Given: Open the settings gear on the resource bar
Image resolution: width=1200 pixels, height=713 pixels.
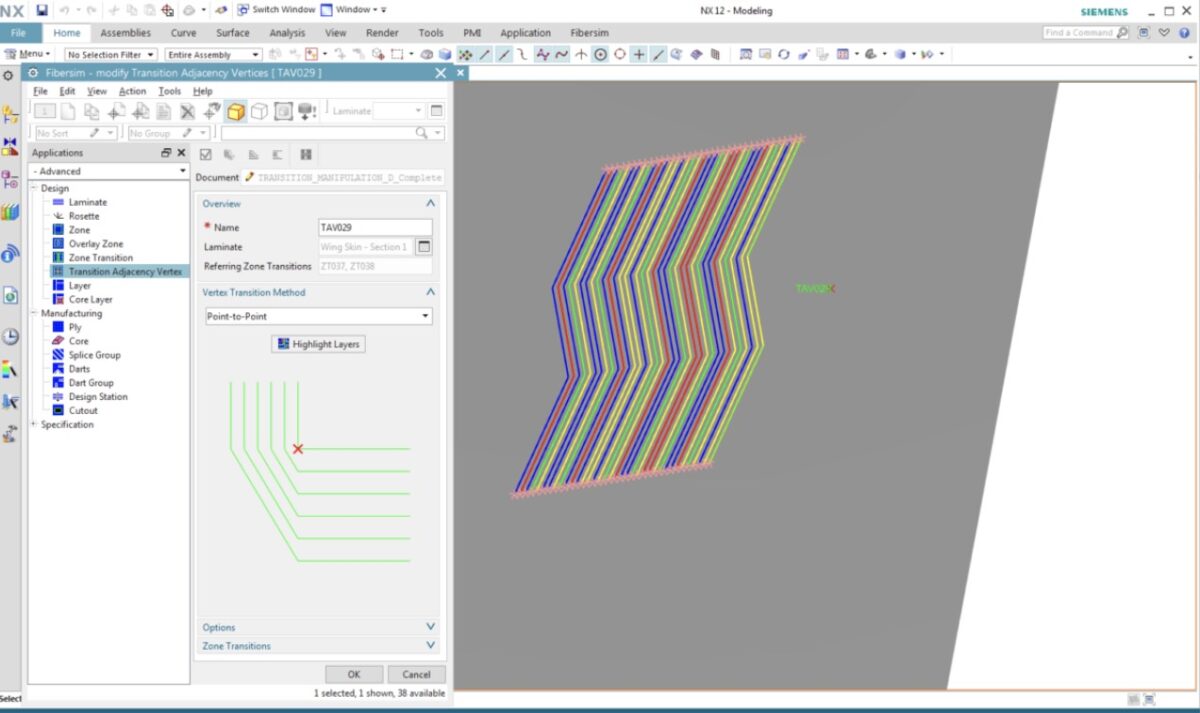Looking at the screenshot, I should [9, 75].
